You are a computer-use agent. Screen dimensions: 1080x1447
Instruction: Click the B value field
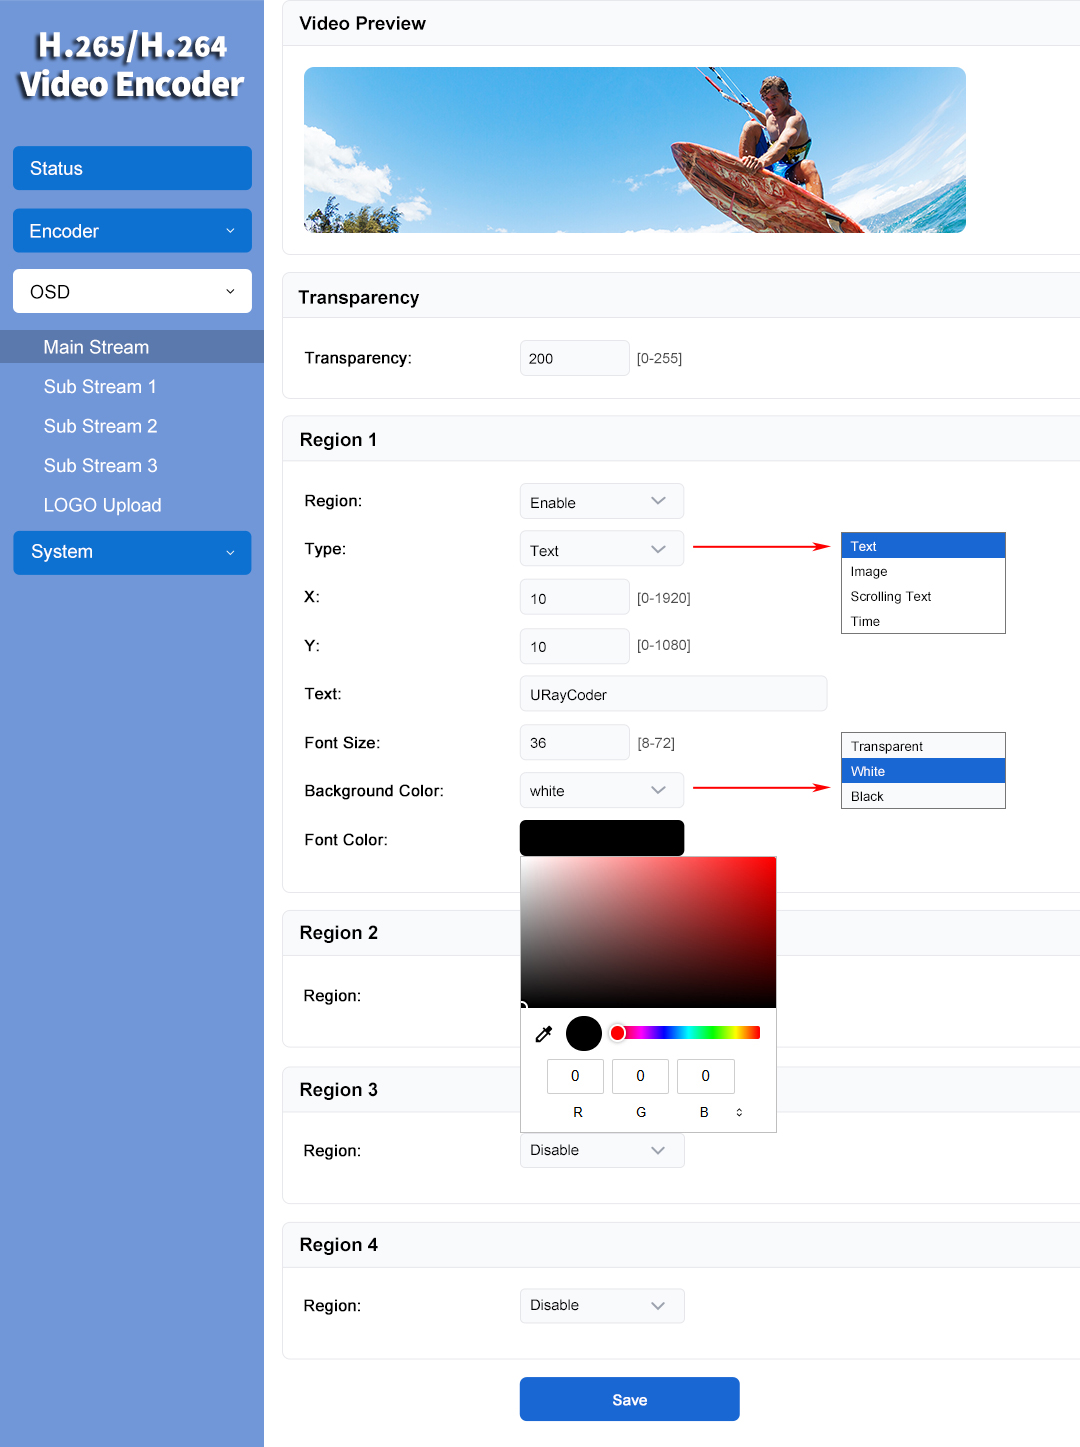[706, 1076]
